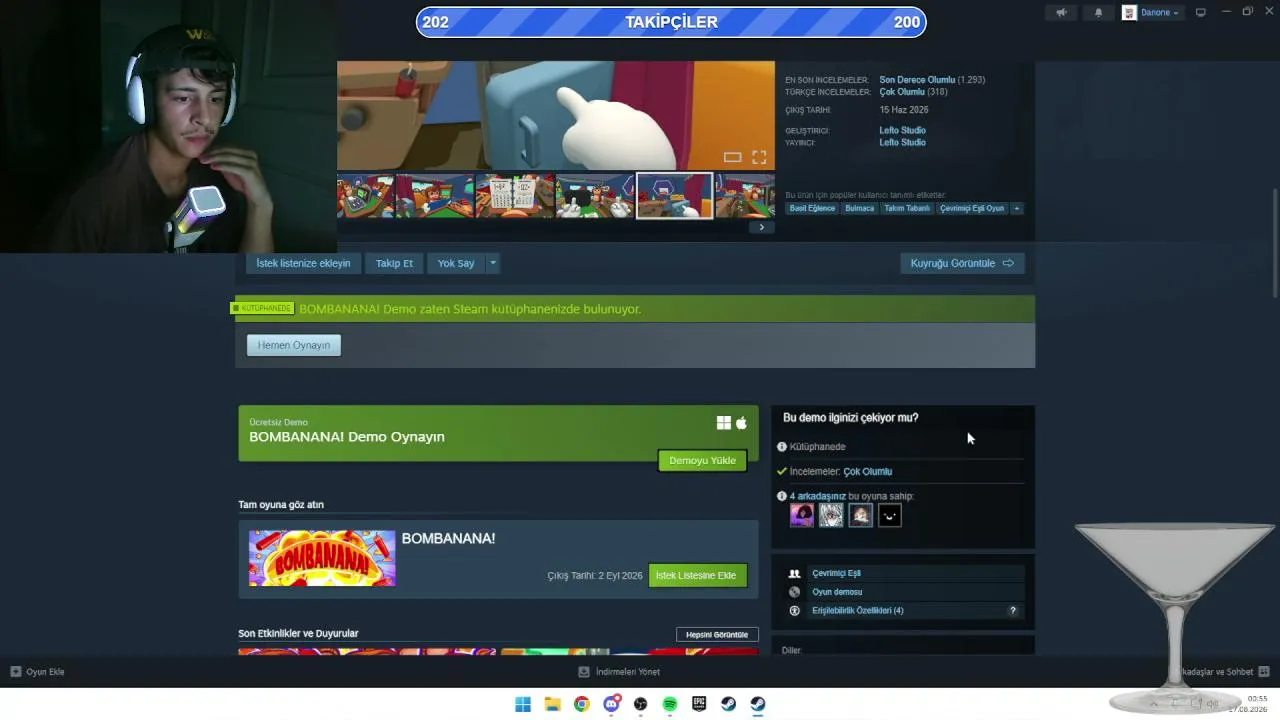Open Turkish reviews 'Çok Olumlu' link
Viewport: 1280px width, 720px height.
point(902,92)
